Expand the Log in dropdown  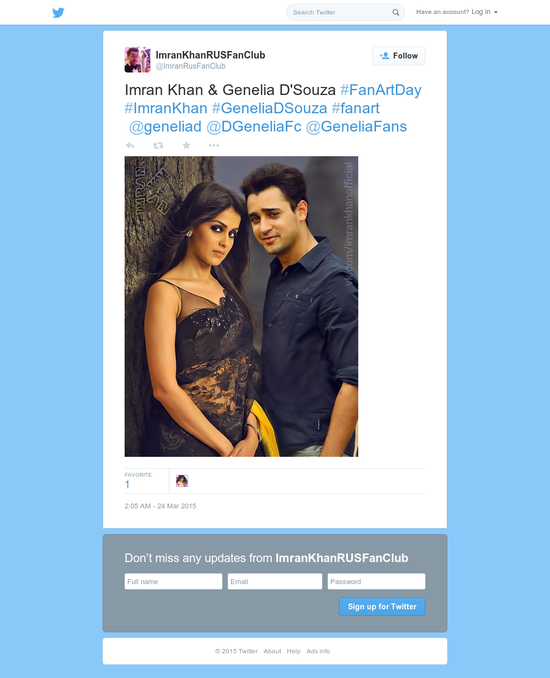pyautogui.click(x=484, y=12)
